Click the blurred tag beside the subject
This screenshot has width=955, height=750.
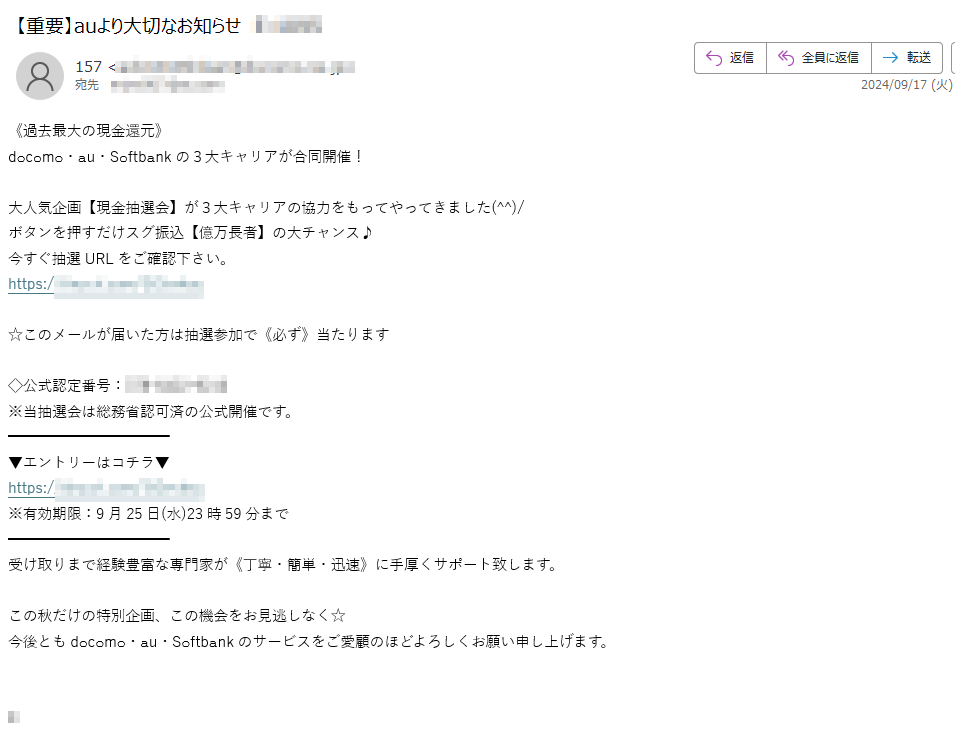point(289,26)
